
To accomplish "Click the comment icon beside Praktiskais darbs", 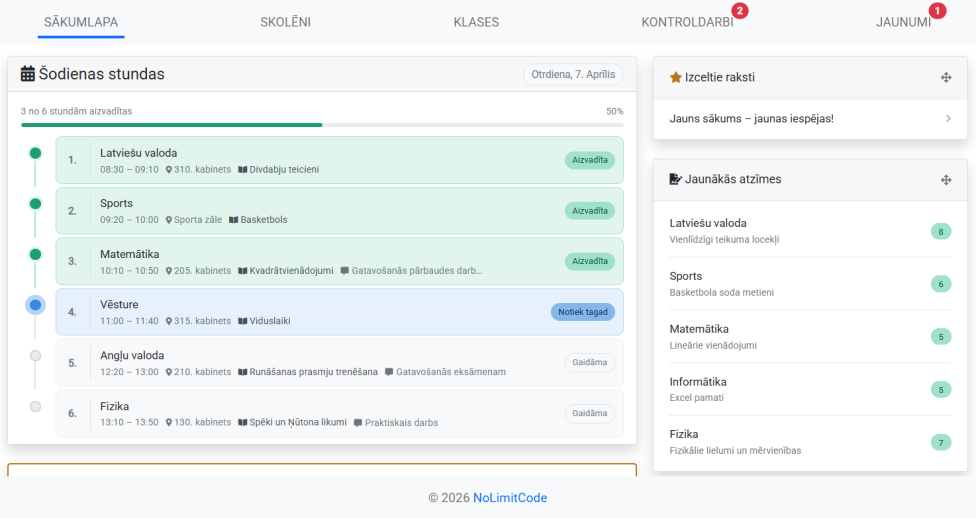I will coord(358,423).
